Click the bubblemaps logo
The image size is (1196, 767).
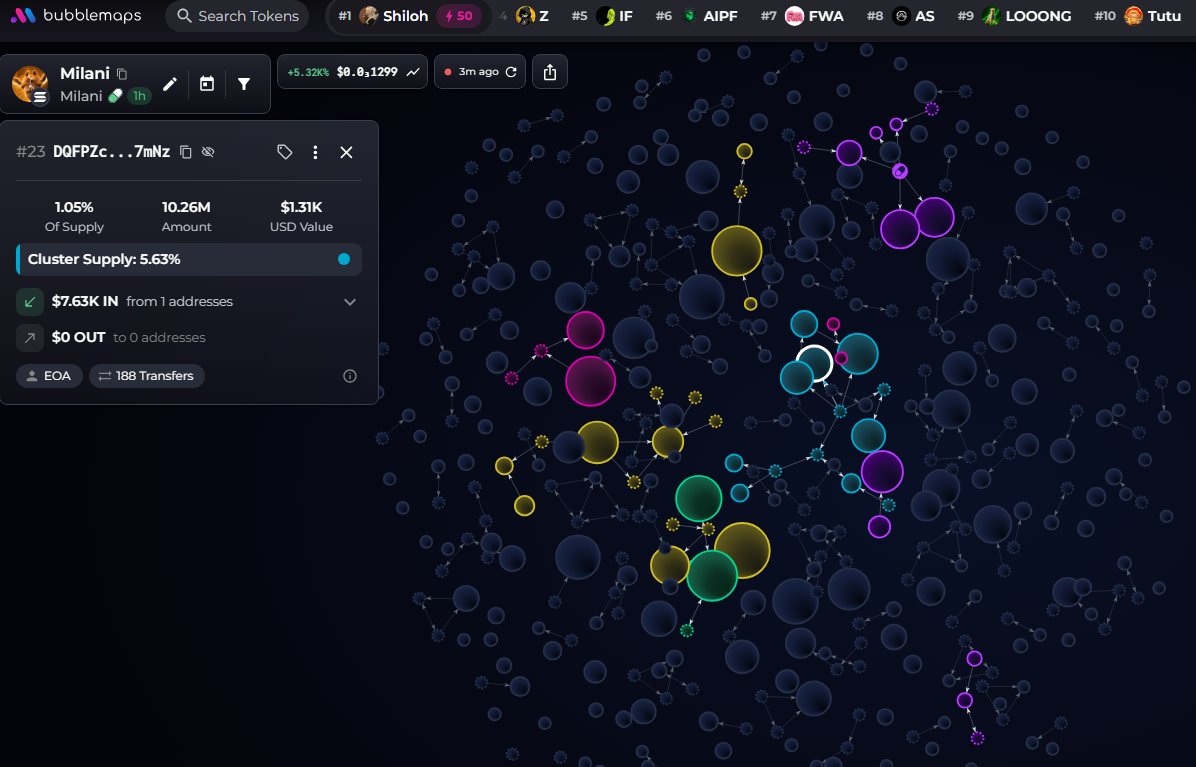76,15
